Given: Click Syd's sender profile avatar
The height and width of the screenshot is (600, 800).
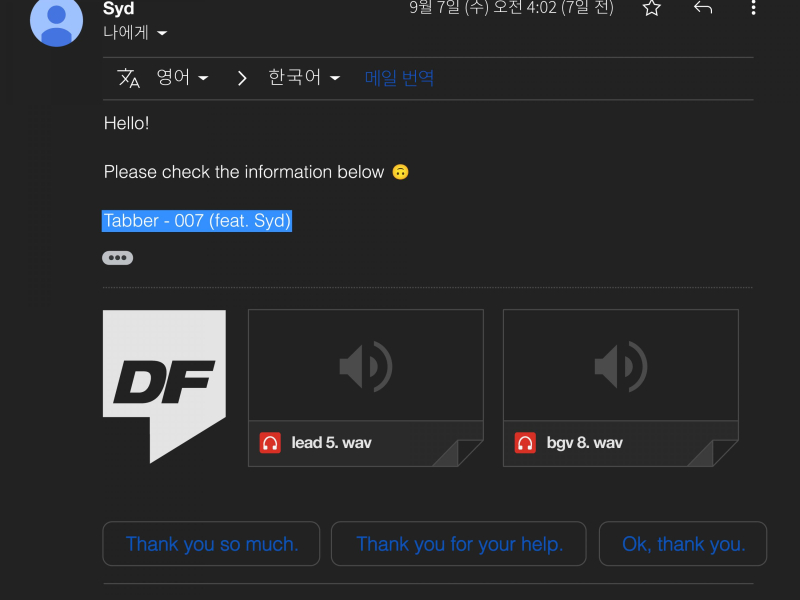Looking at the screenshot, I should [56, 20].
